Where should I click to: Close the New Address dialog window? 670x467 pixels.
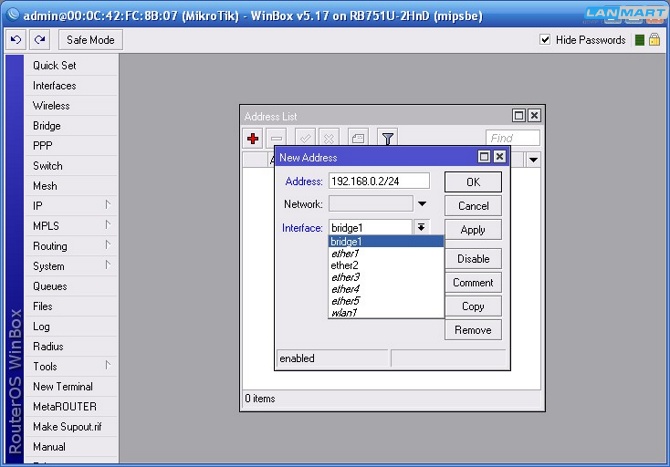500,157
